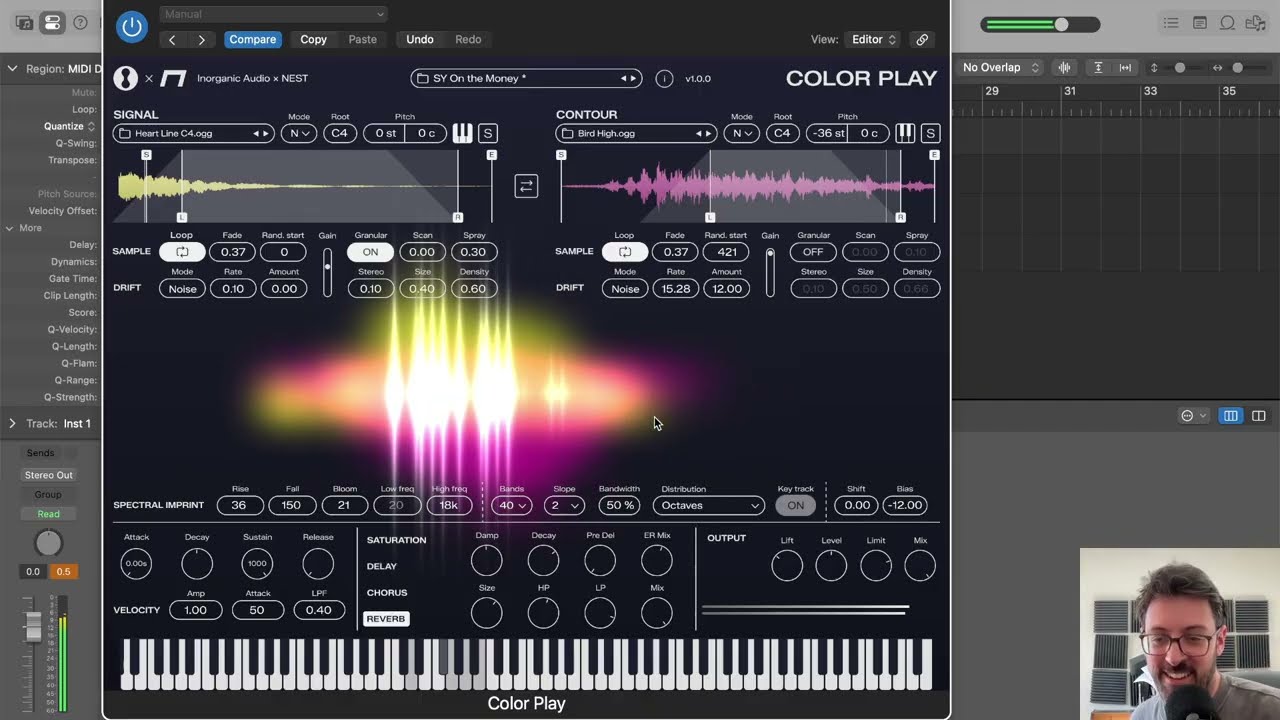Click the Output Lift knob
Screen dimensions: 1280x720
point(787,566)
